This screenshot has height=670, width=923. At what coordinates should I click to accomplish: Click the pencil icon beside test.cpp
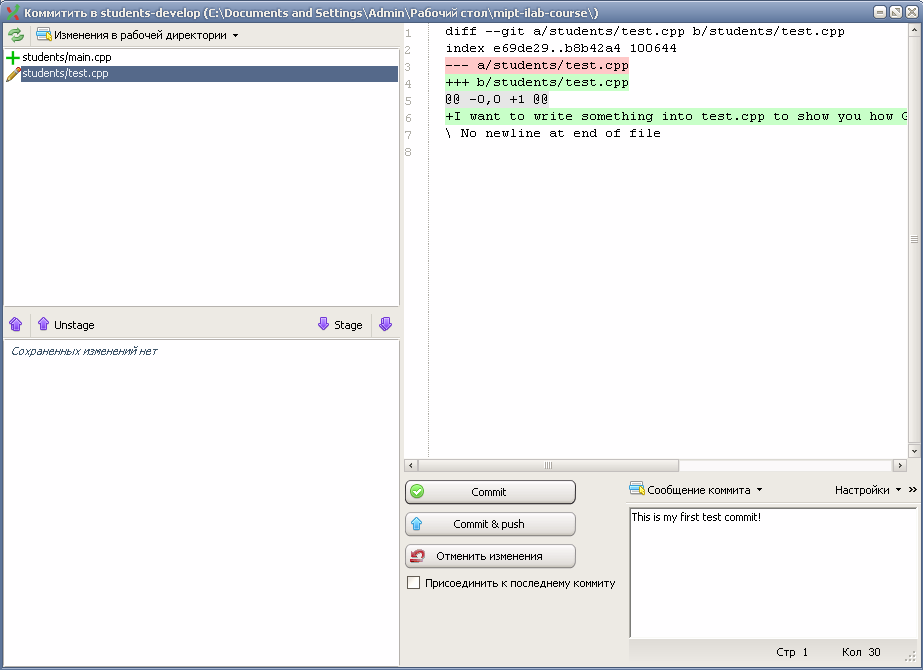coord(13,74)
